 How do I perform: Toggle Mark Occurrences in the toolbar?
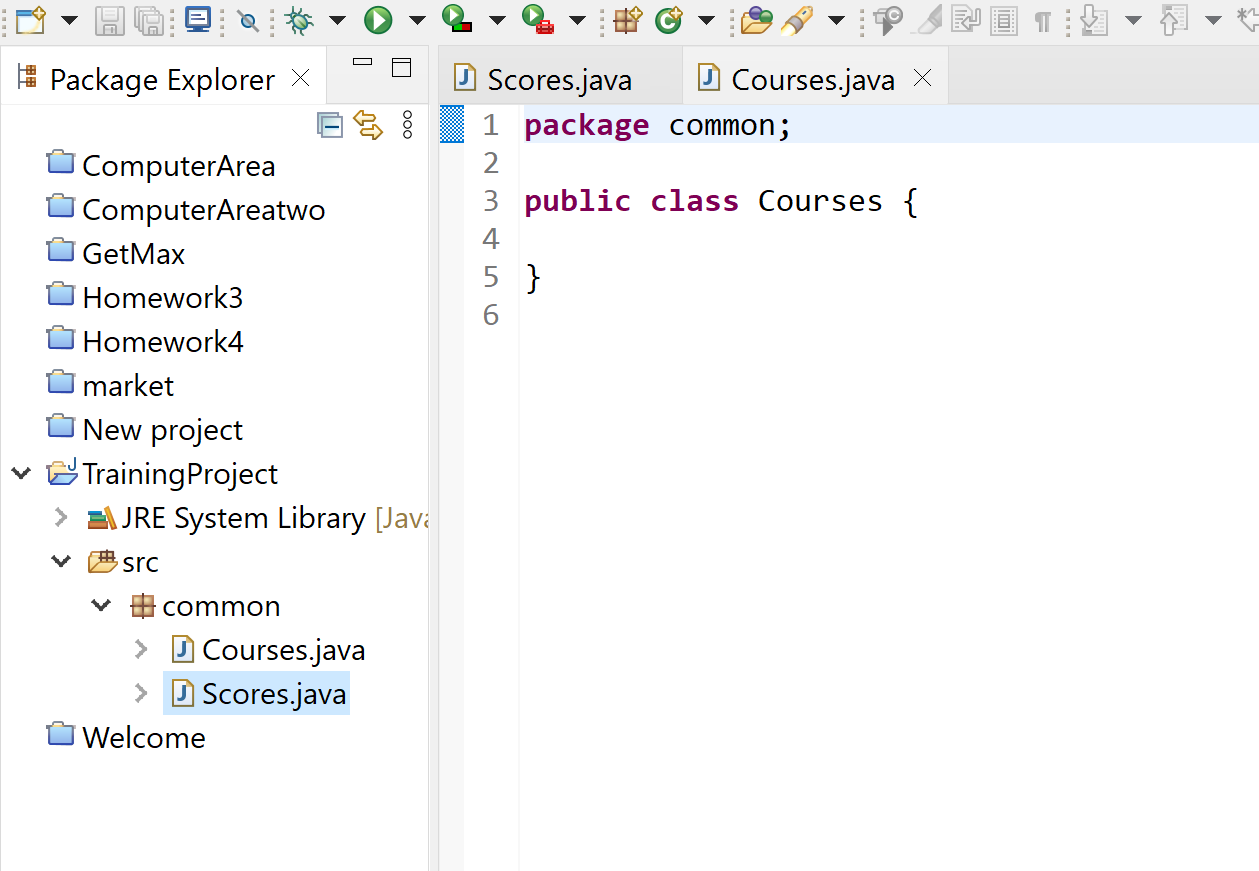click(x=927, y=19)
